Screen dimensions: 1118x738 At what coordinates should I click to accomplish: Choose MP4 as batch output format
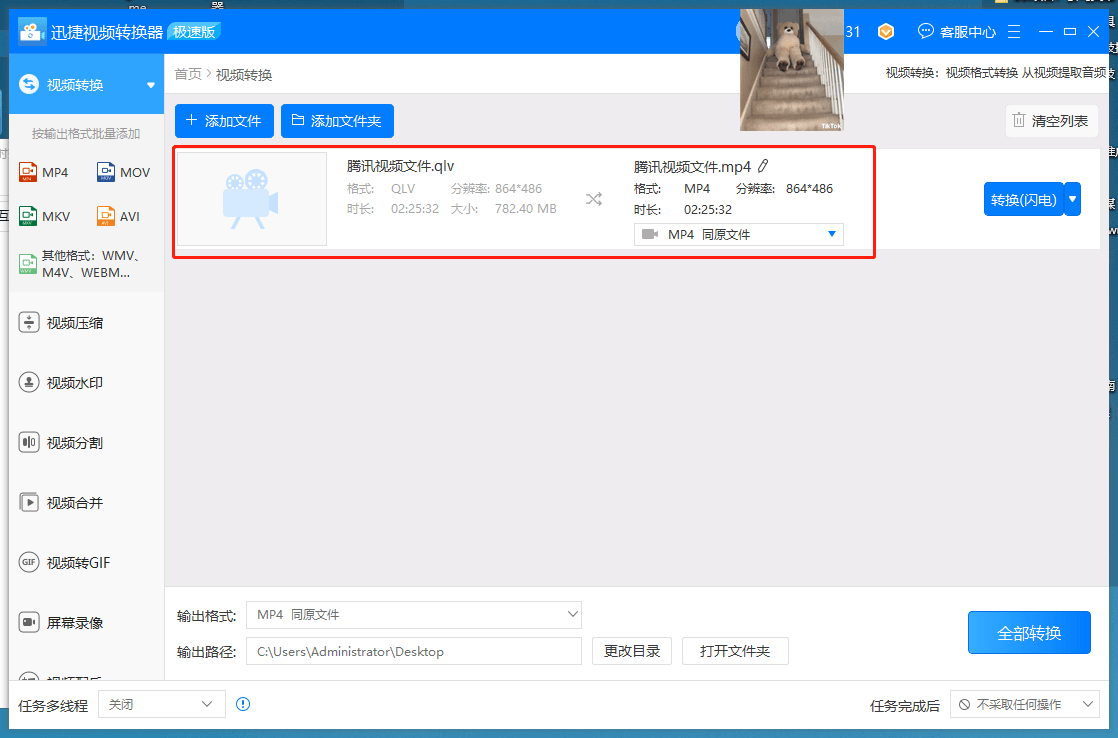[x=44, y=171]
